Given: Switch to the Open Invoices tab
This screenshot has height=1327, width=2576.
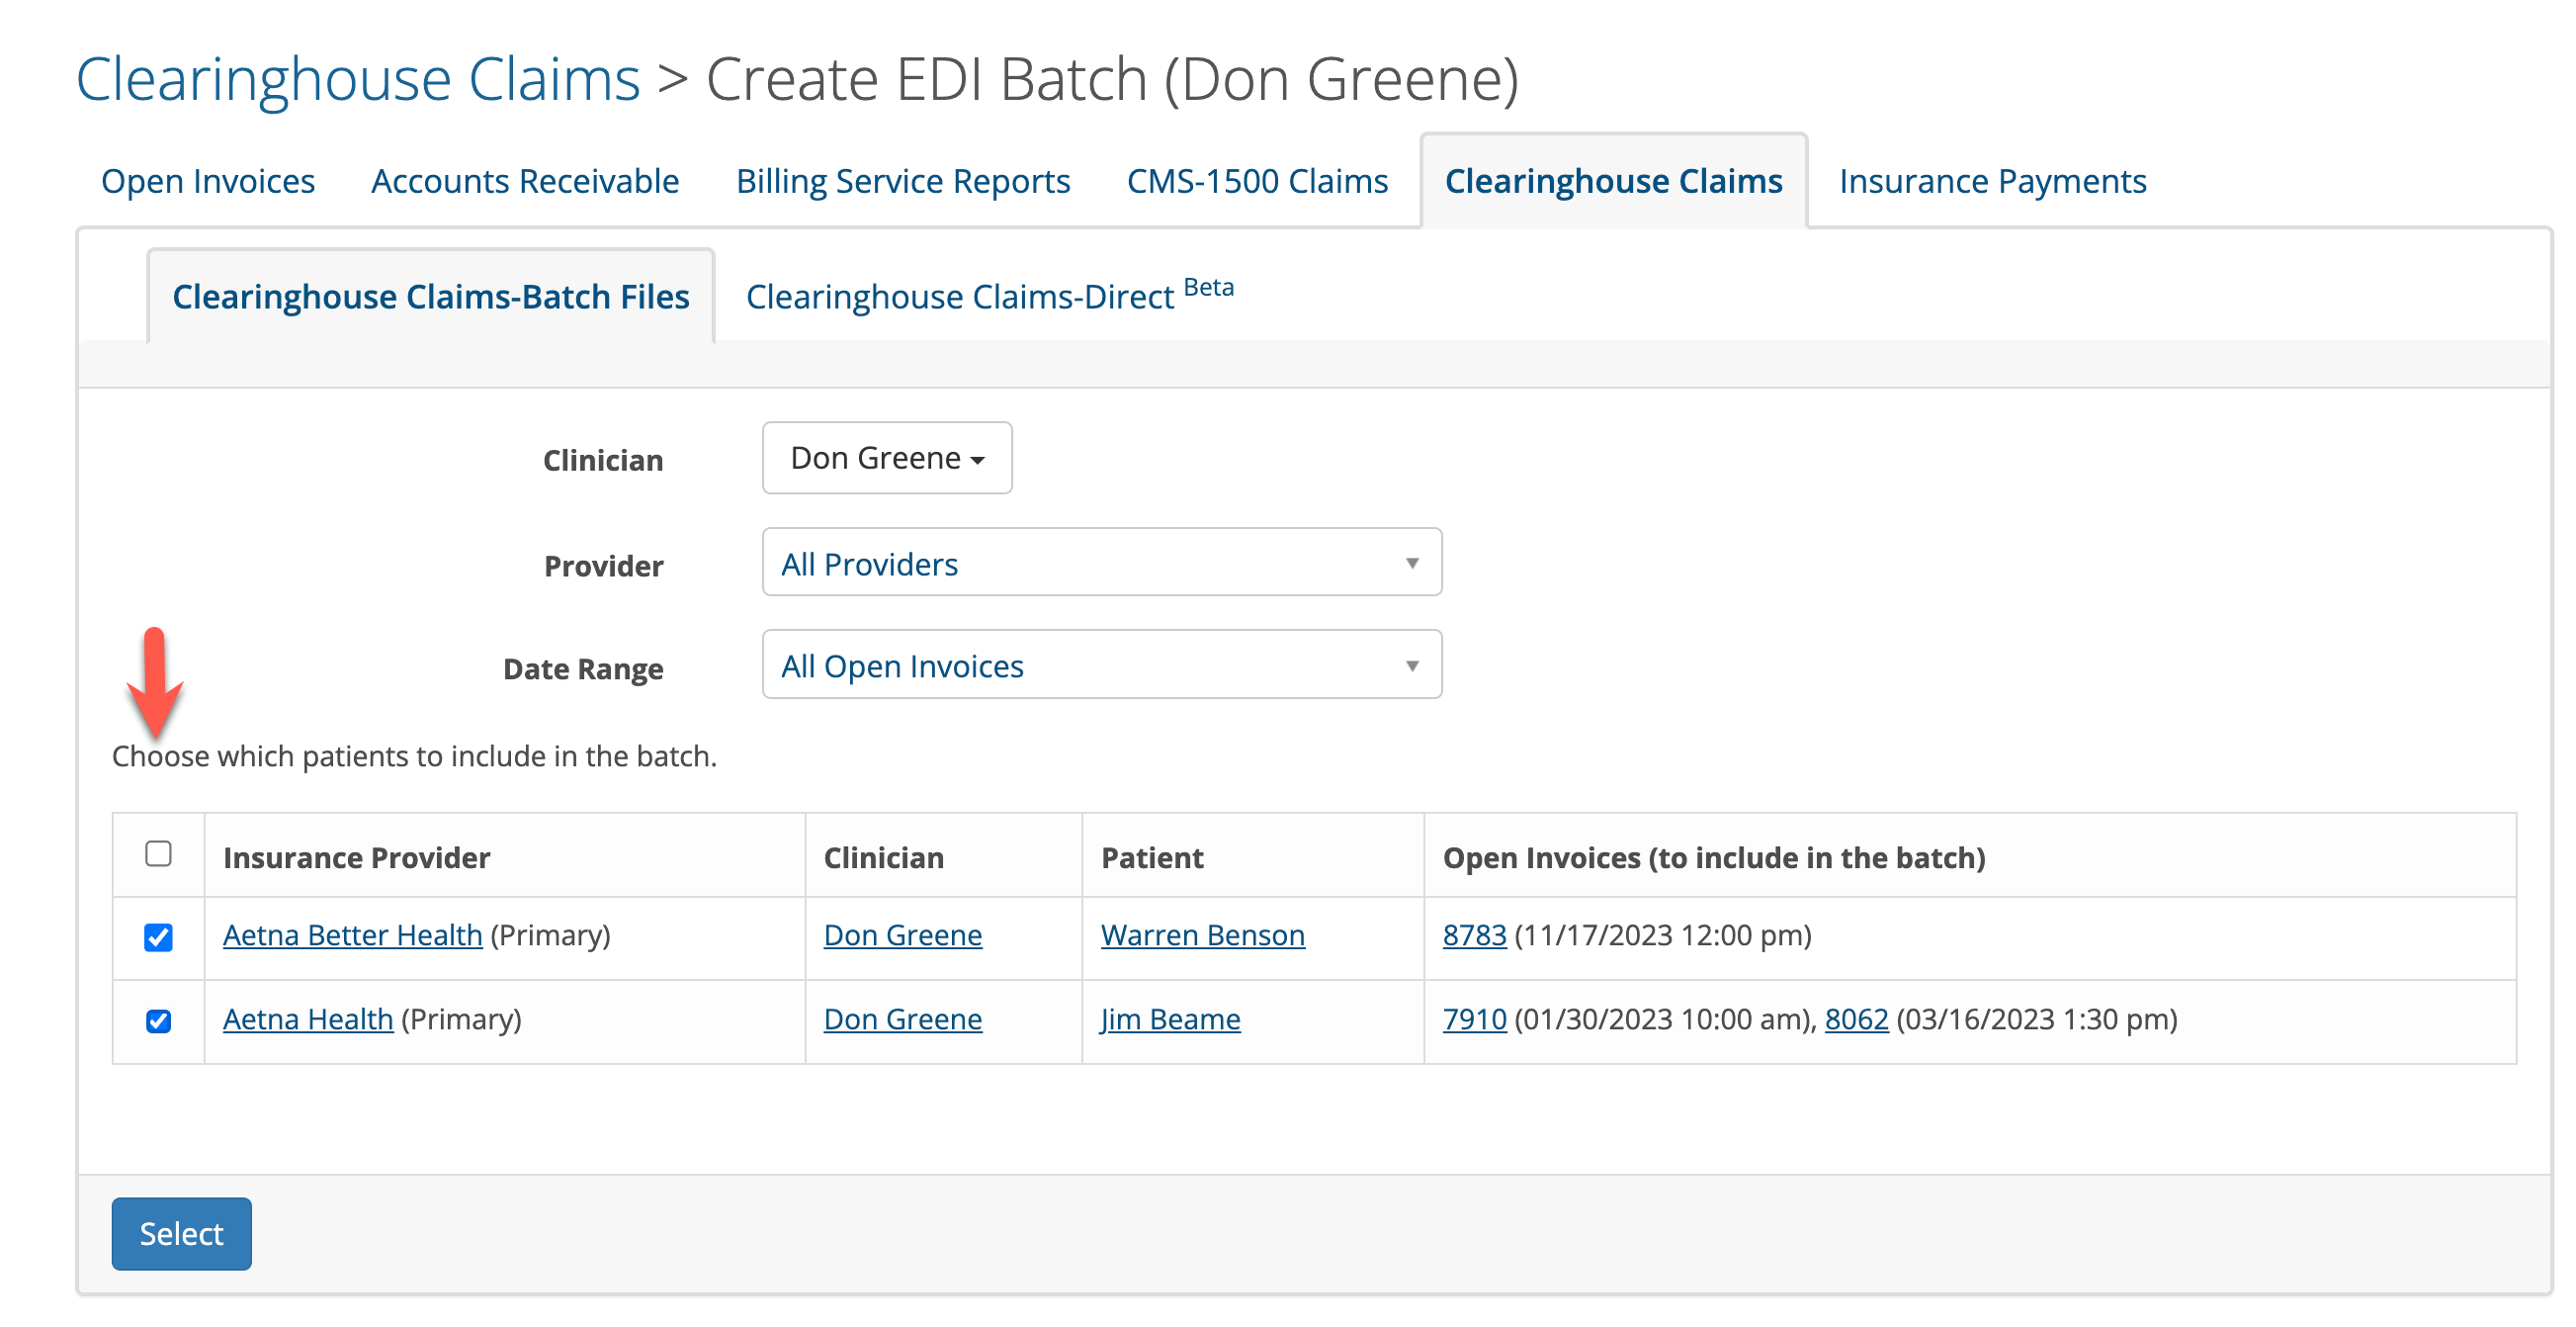Looking at the screenshot, I should coord(208,181).
